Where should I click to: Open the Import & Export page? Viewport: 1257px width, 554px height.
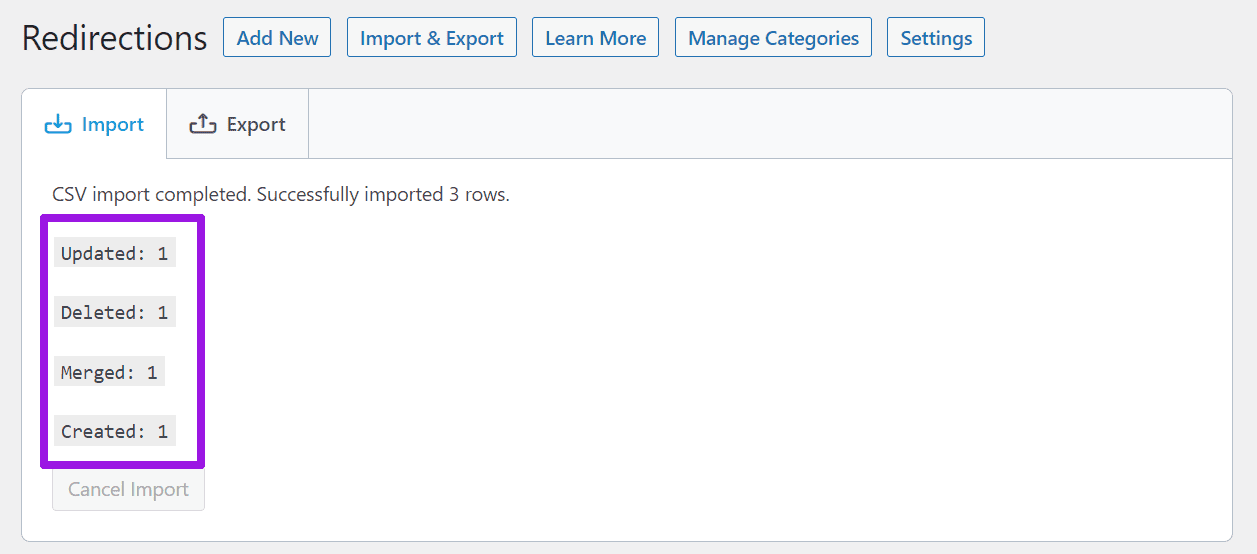tap(432, 38)
